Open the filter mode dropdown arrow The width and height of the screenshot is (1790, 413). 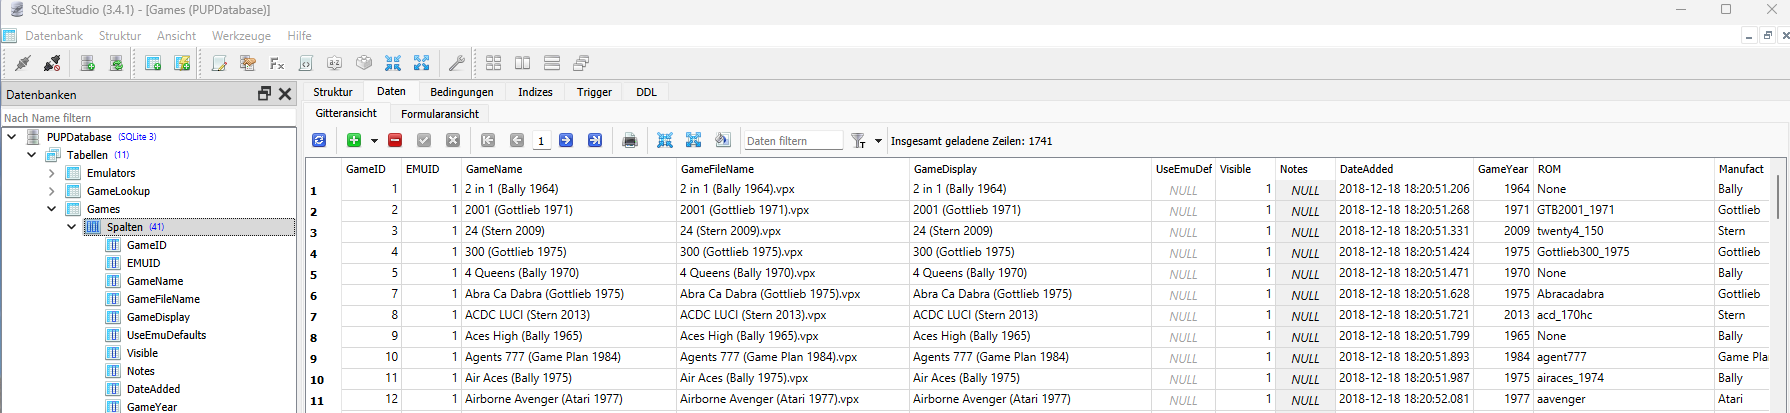879,141
